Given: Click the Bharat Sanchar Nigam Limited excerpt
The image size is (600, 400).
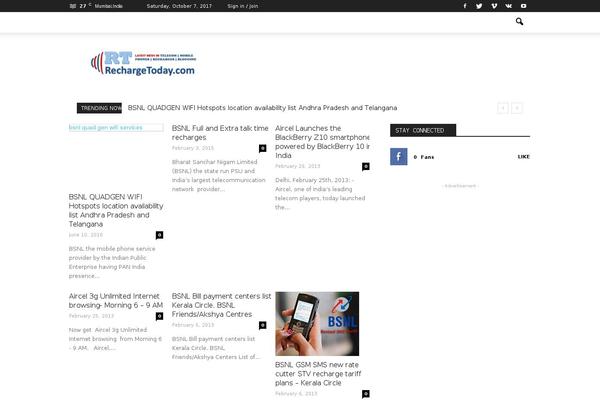Looking at the screenshot, I should click(218, 175).
